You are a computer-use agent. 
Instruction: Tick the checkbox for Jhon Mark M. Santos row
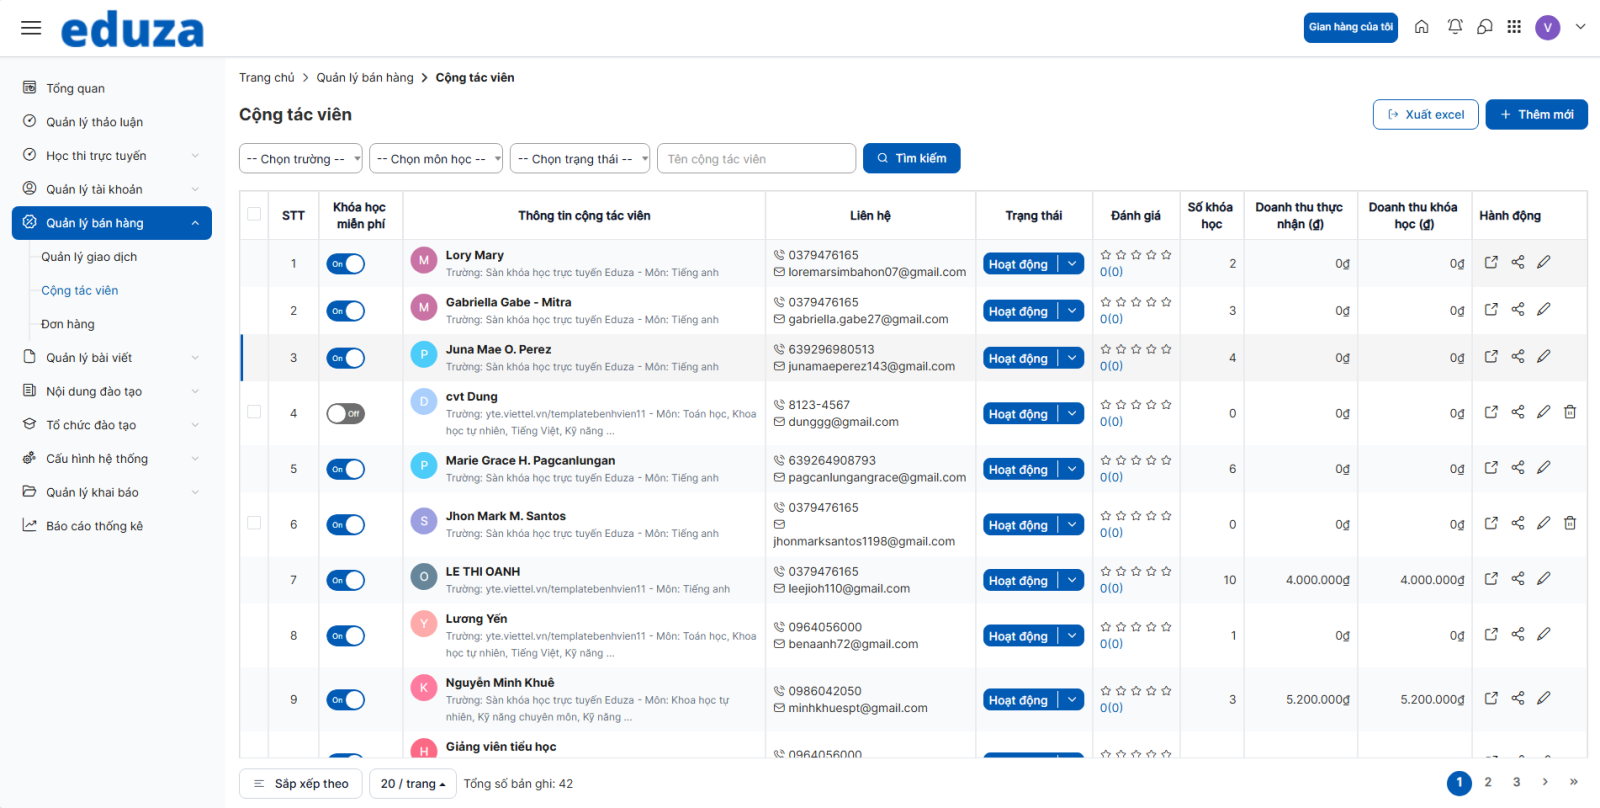click(x=254, y=523)
